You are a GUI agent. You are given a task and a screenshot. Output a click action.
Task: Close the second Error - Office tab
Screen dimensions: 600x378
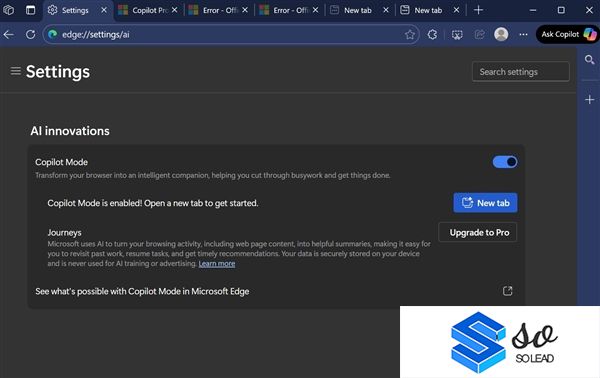(x=315, y=10)
